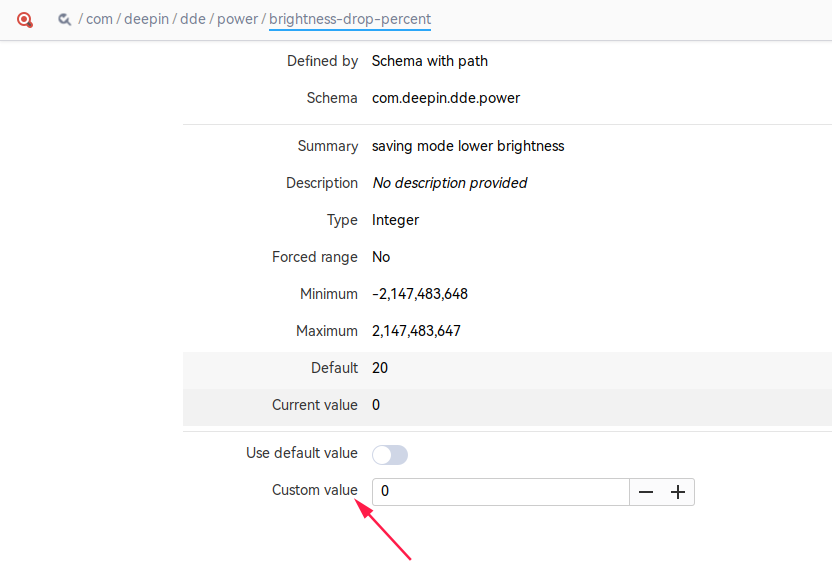Select the Minimum value -2,147,483,648
This screenshot has height=587, width=832.
click(420, 294)
